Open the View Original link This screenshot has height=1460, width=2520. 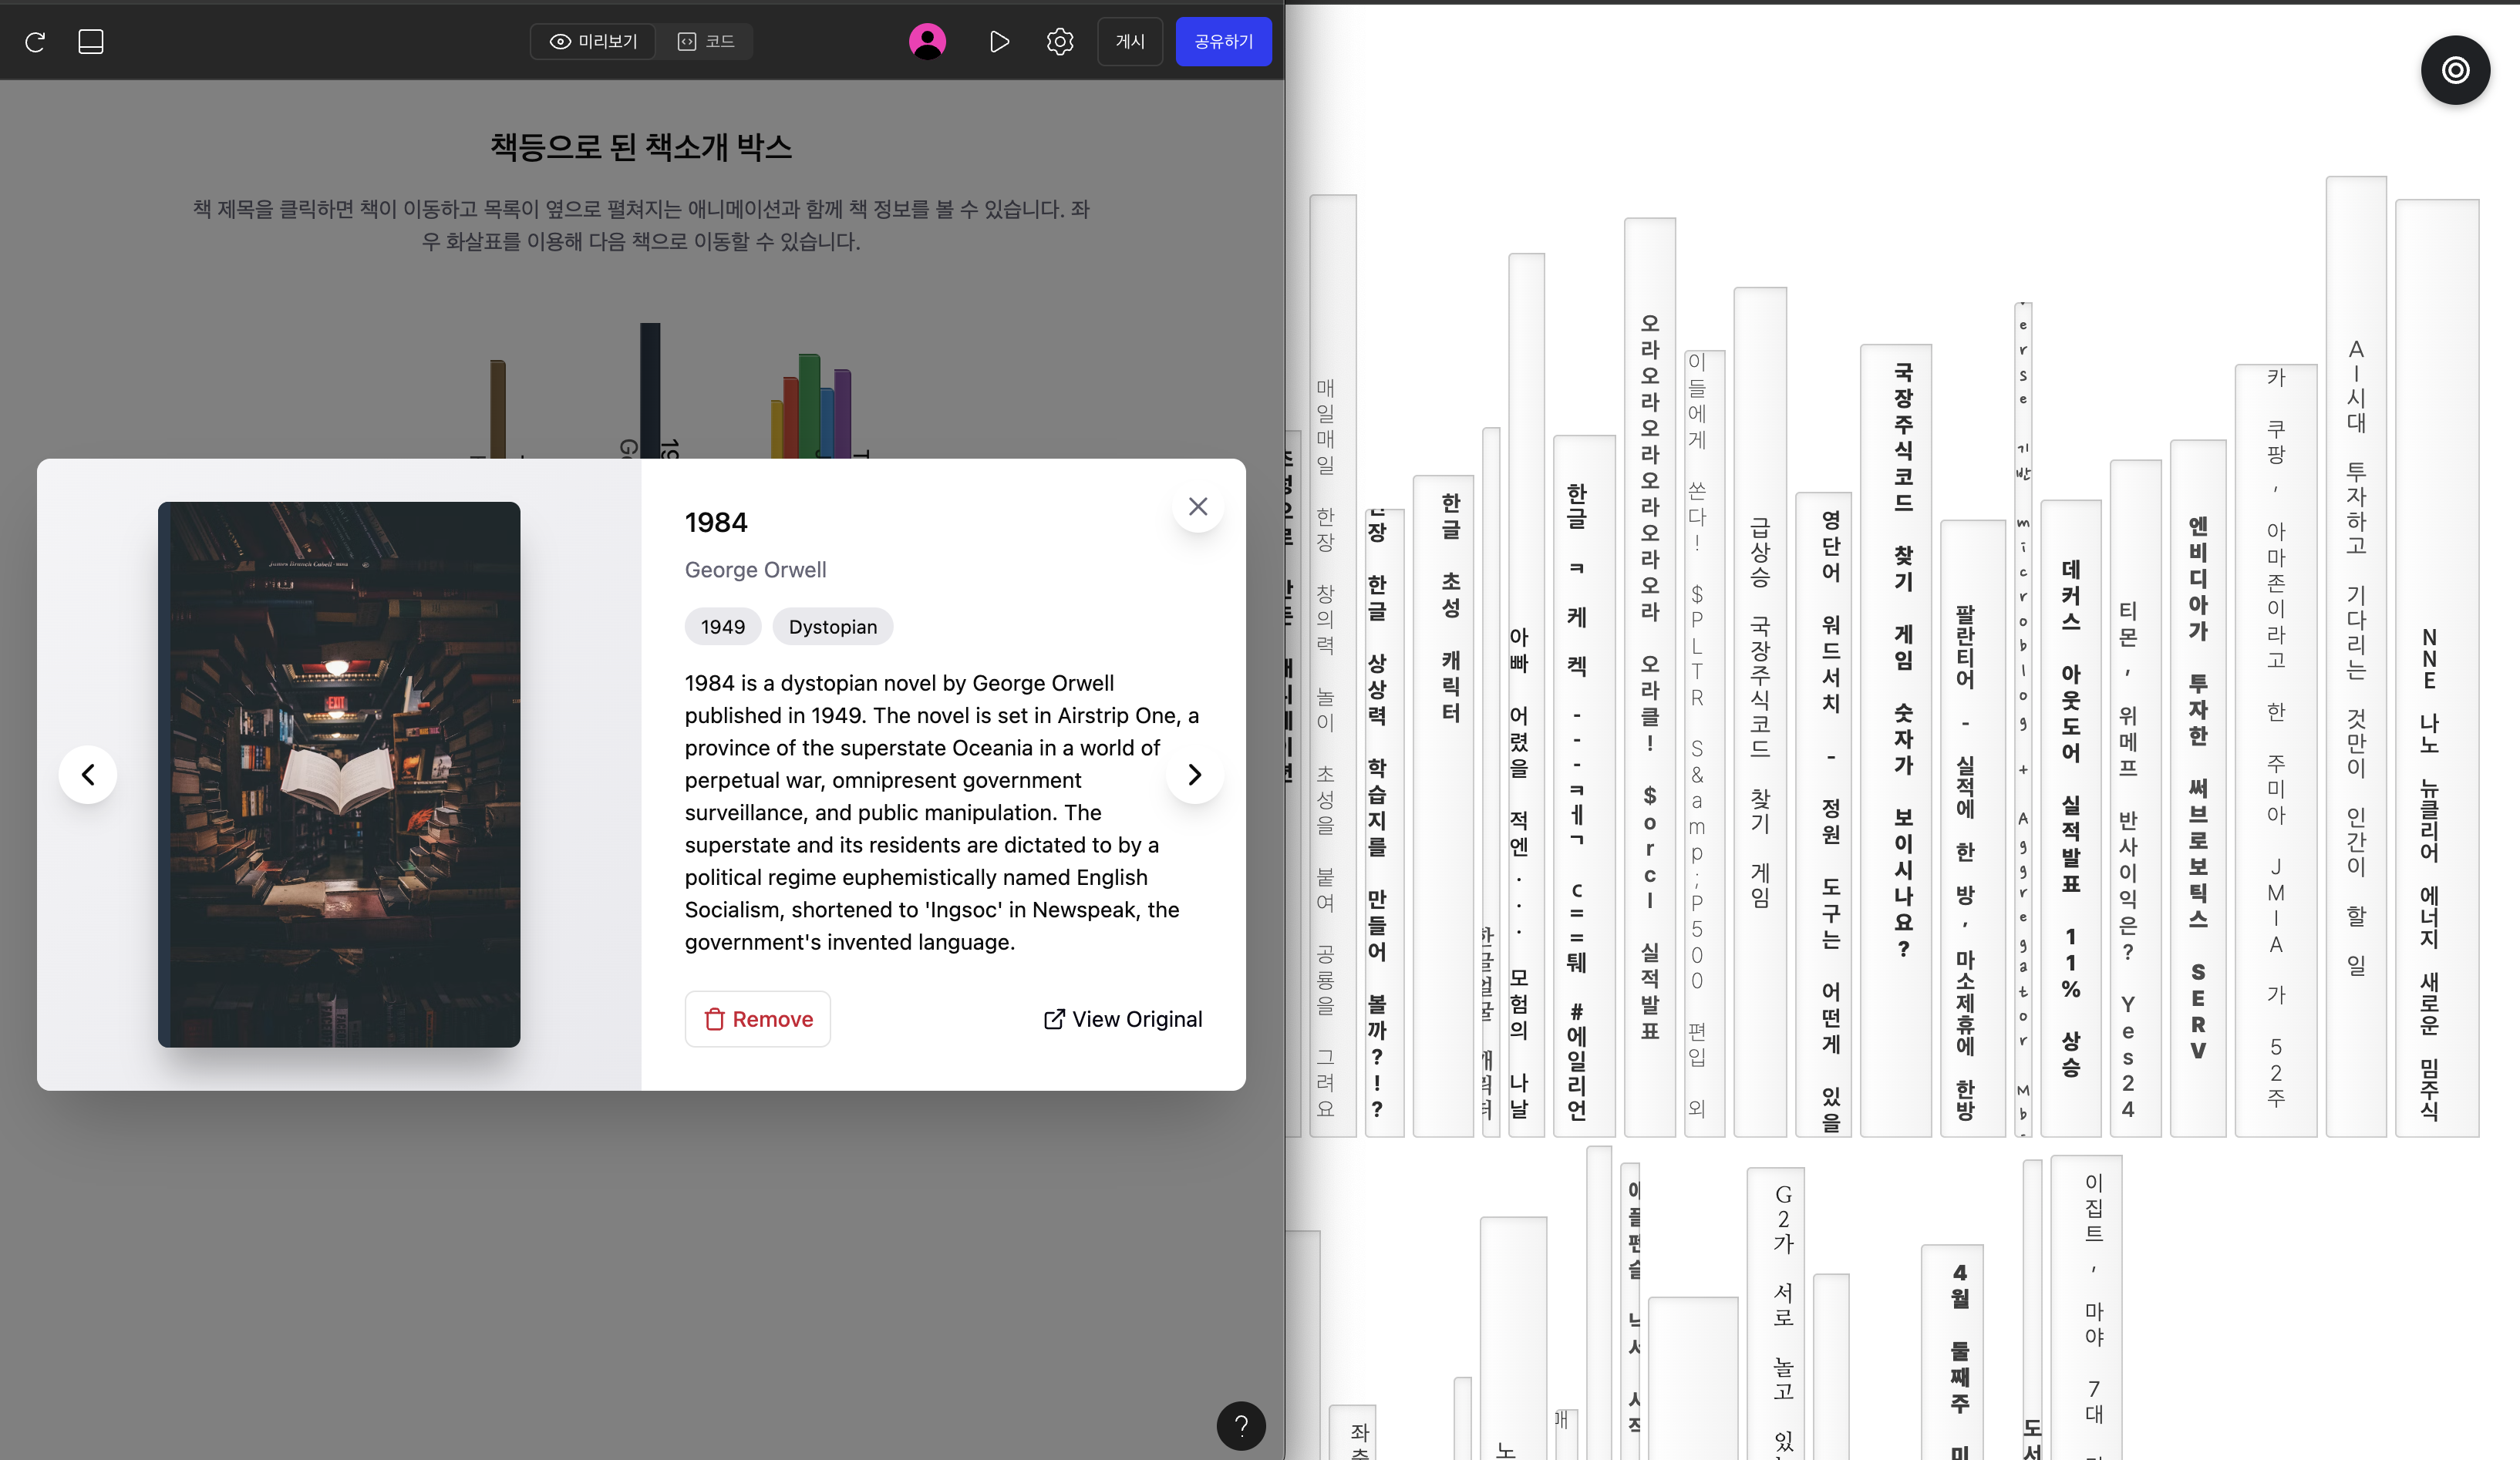[1123, 1019]
